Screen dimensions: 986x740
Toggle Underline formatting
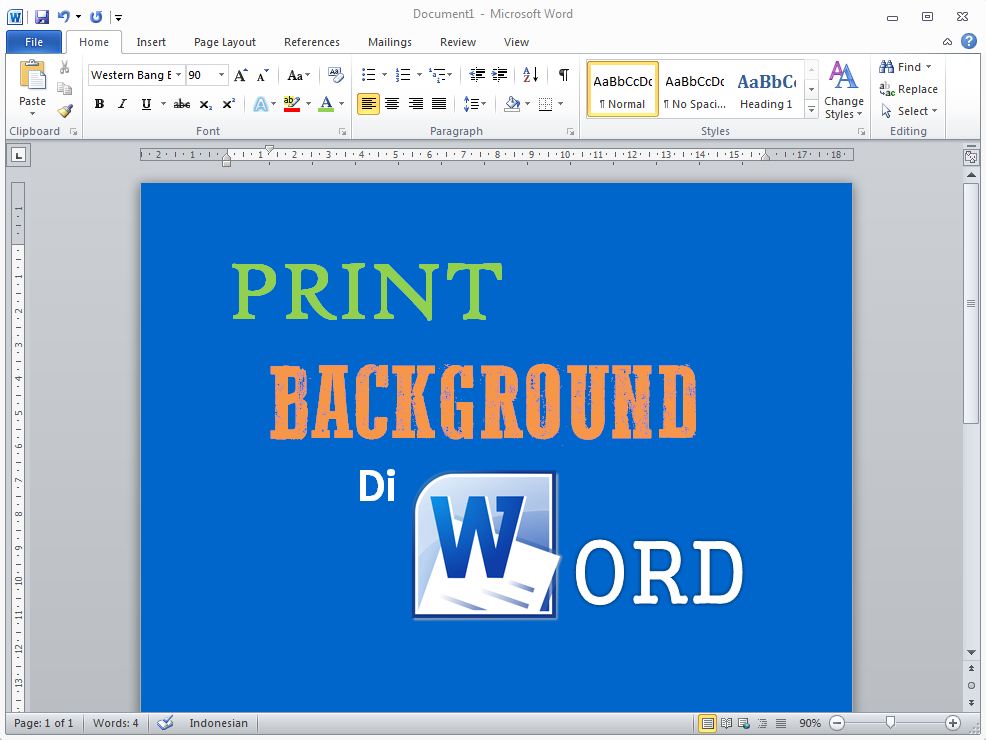[x=146, y=104]
